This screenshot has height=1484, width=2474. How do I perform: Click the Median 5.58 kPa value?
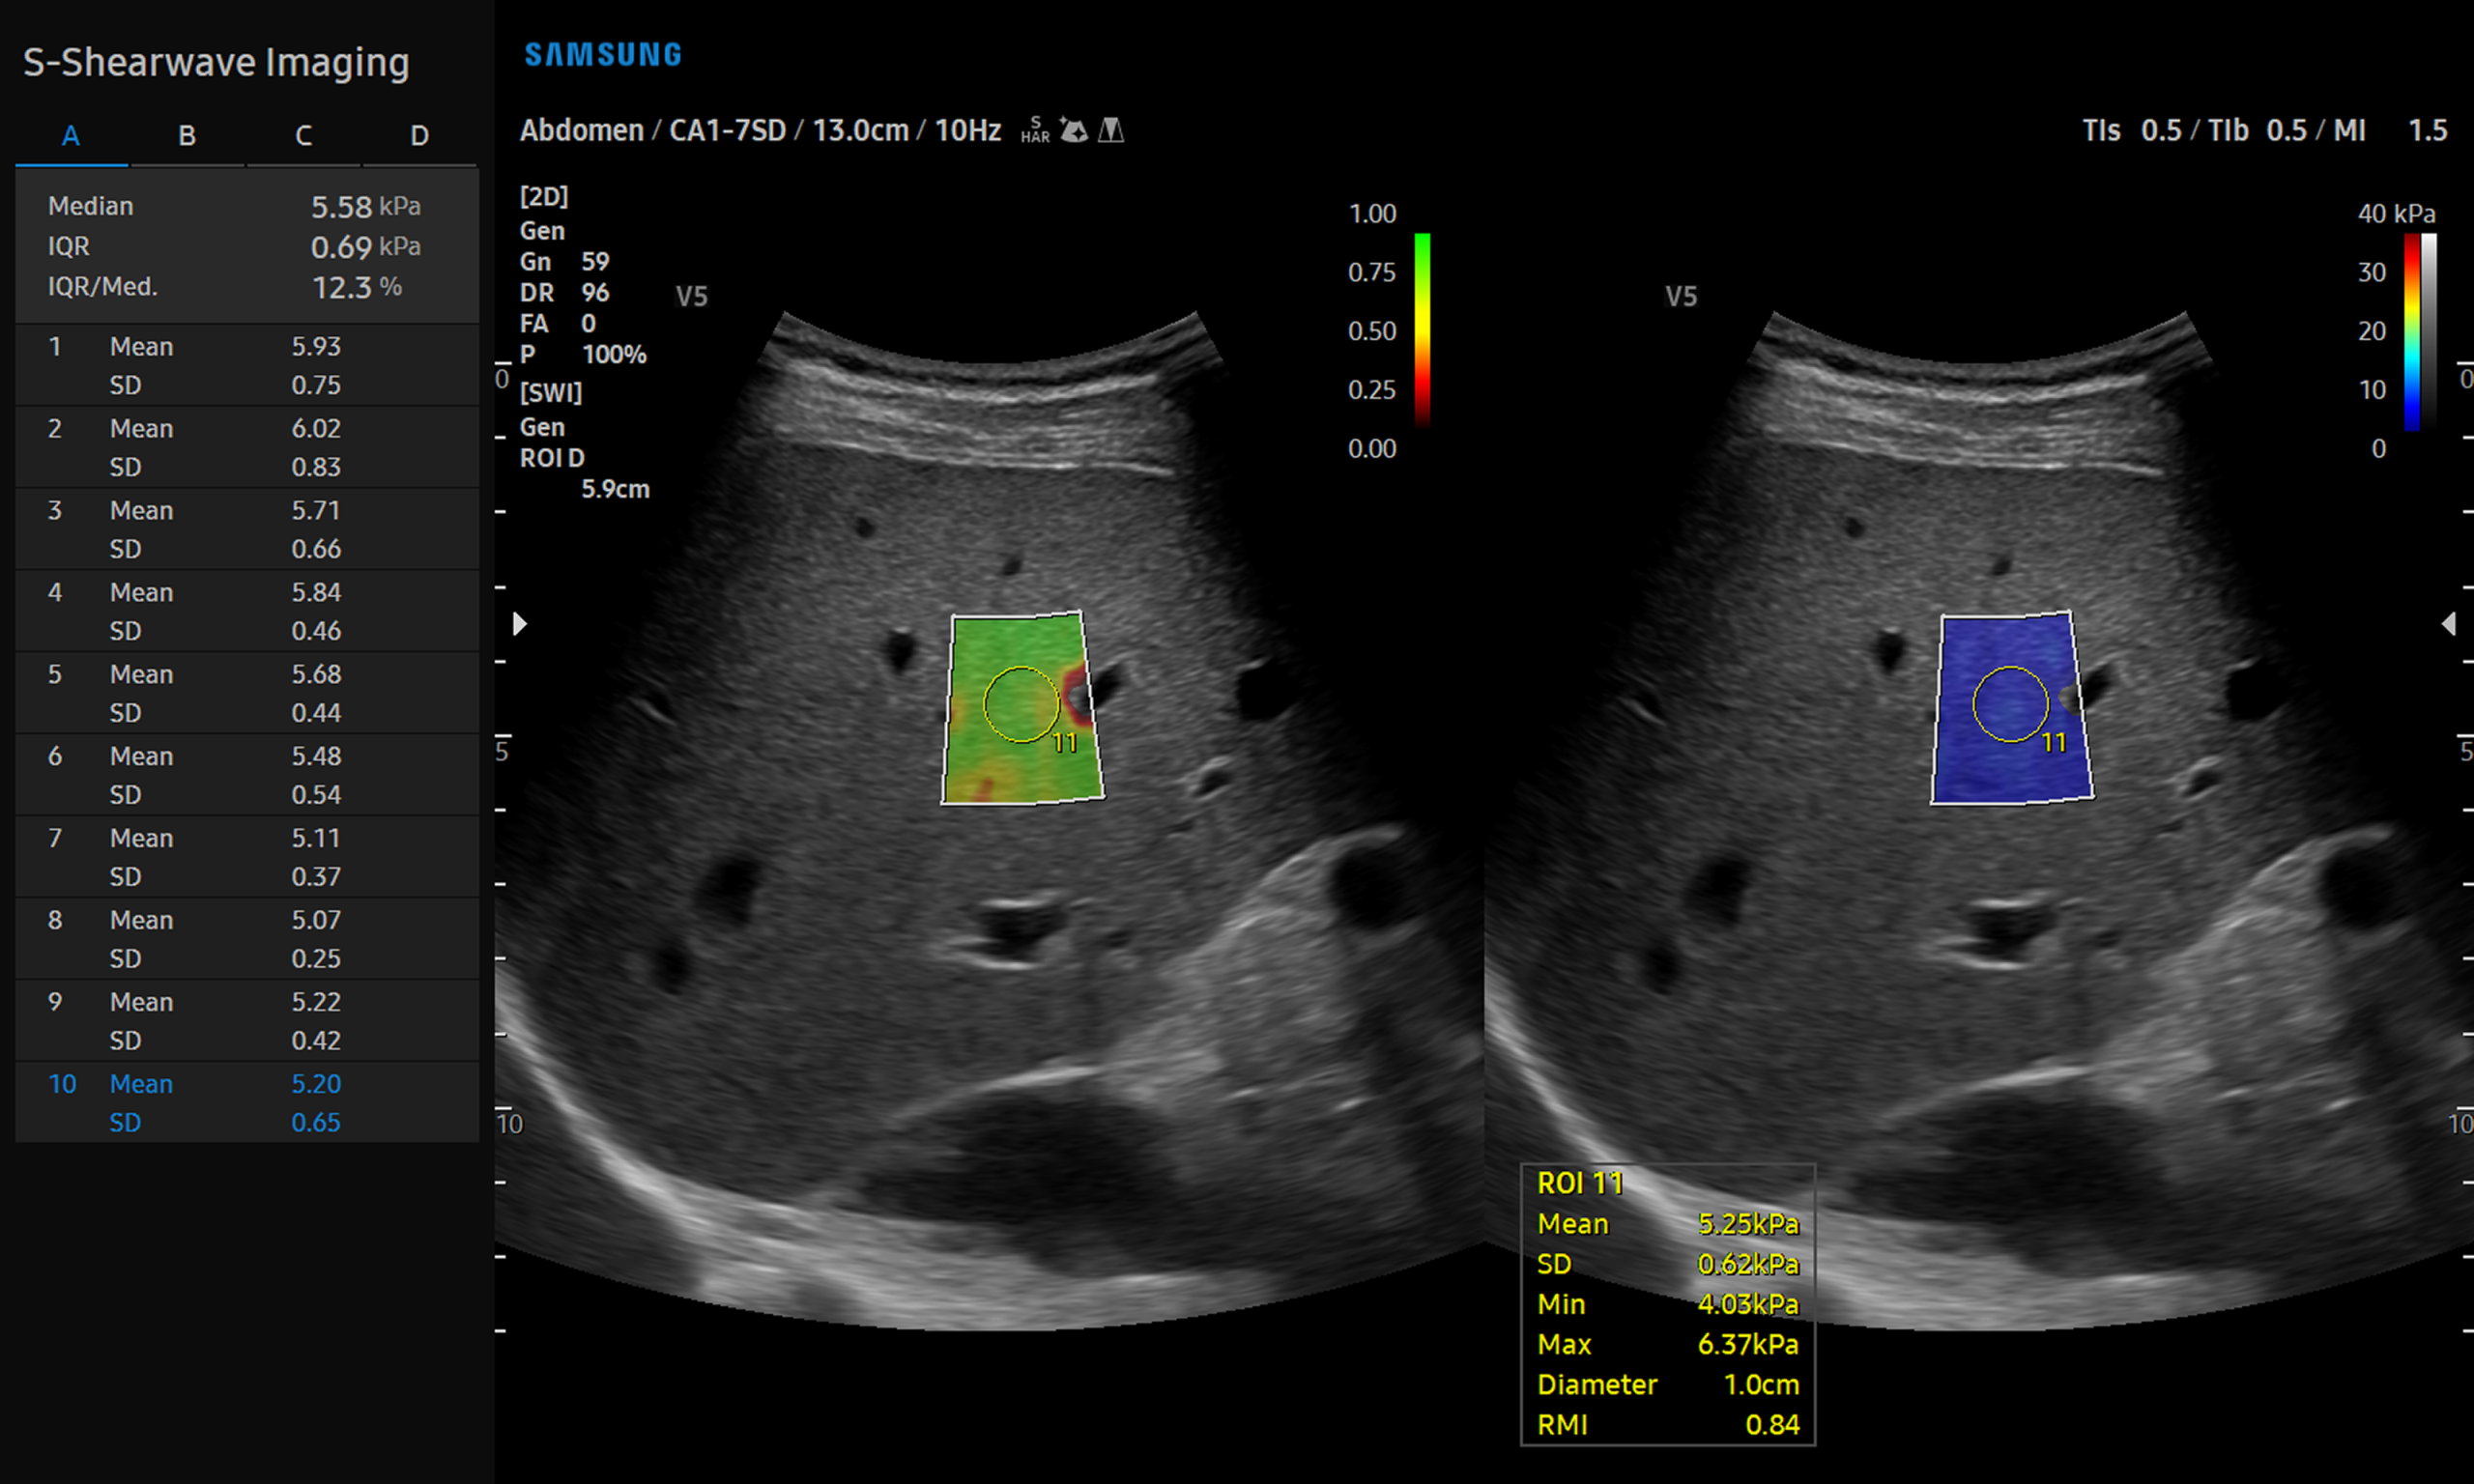pos(365,207)
